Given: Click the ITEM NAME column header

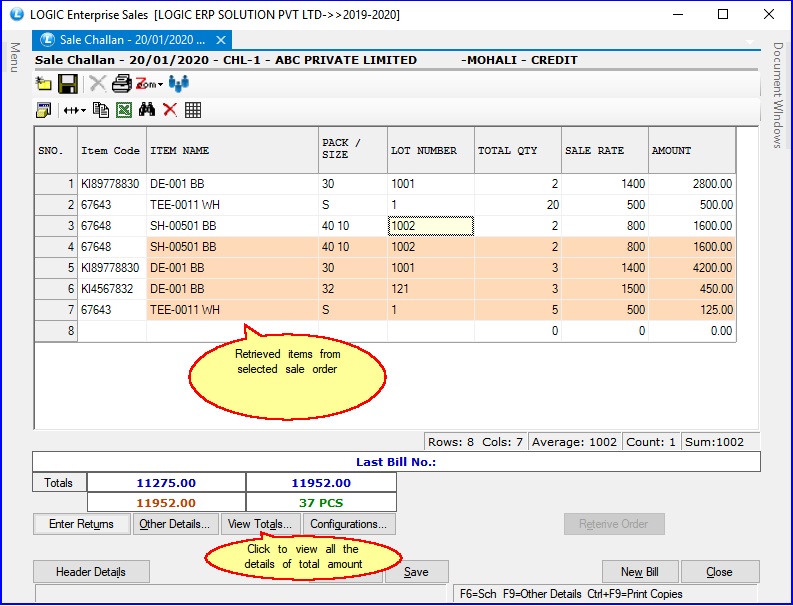Looking at the screenshot, I should (232, 150).
